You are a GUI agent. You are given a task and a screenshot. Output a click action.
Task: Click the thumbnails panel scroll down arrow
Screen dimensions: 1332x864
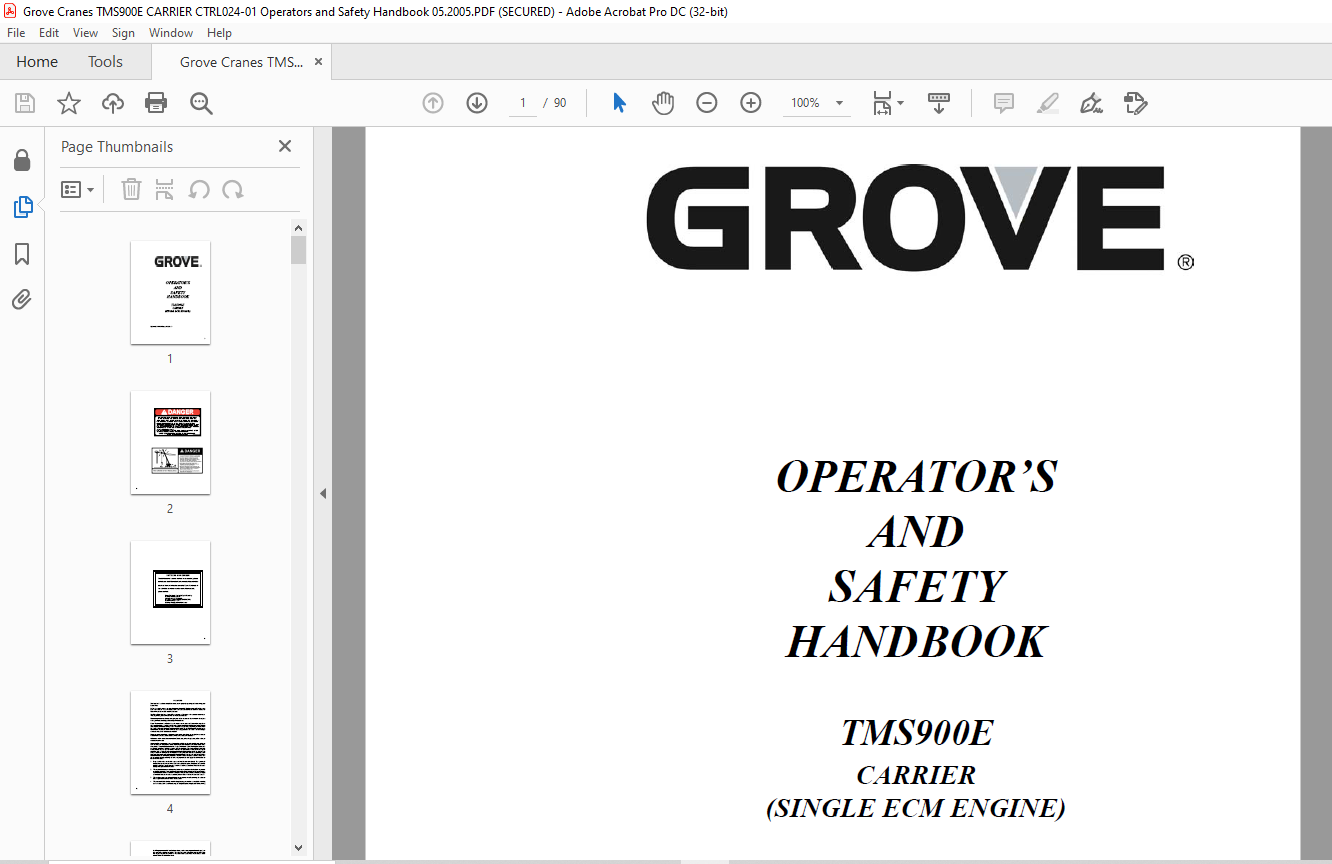point(298,848)
